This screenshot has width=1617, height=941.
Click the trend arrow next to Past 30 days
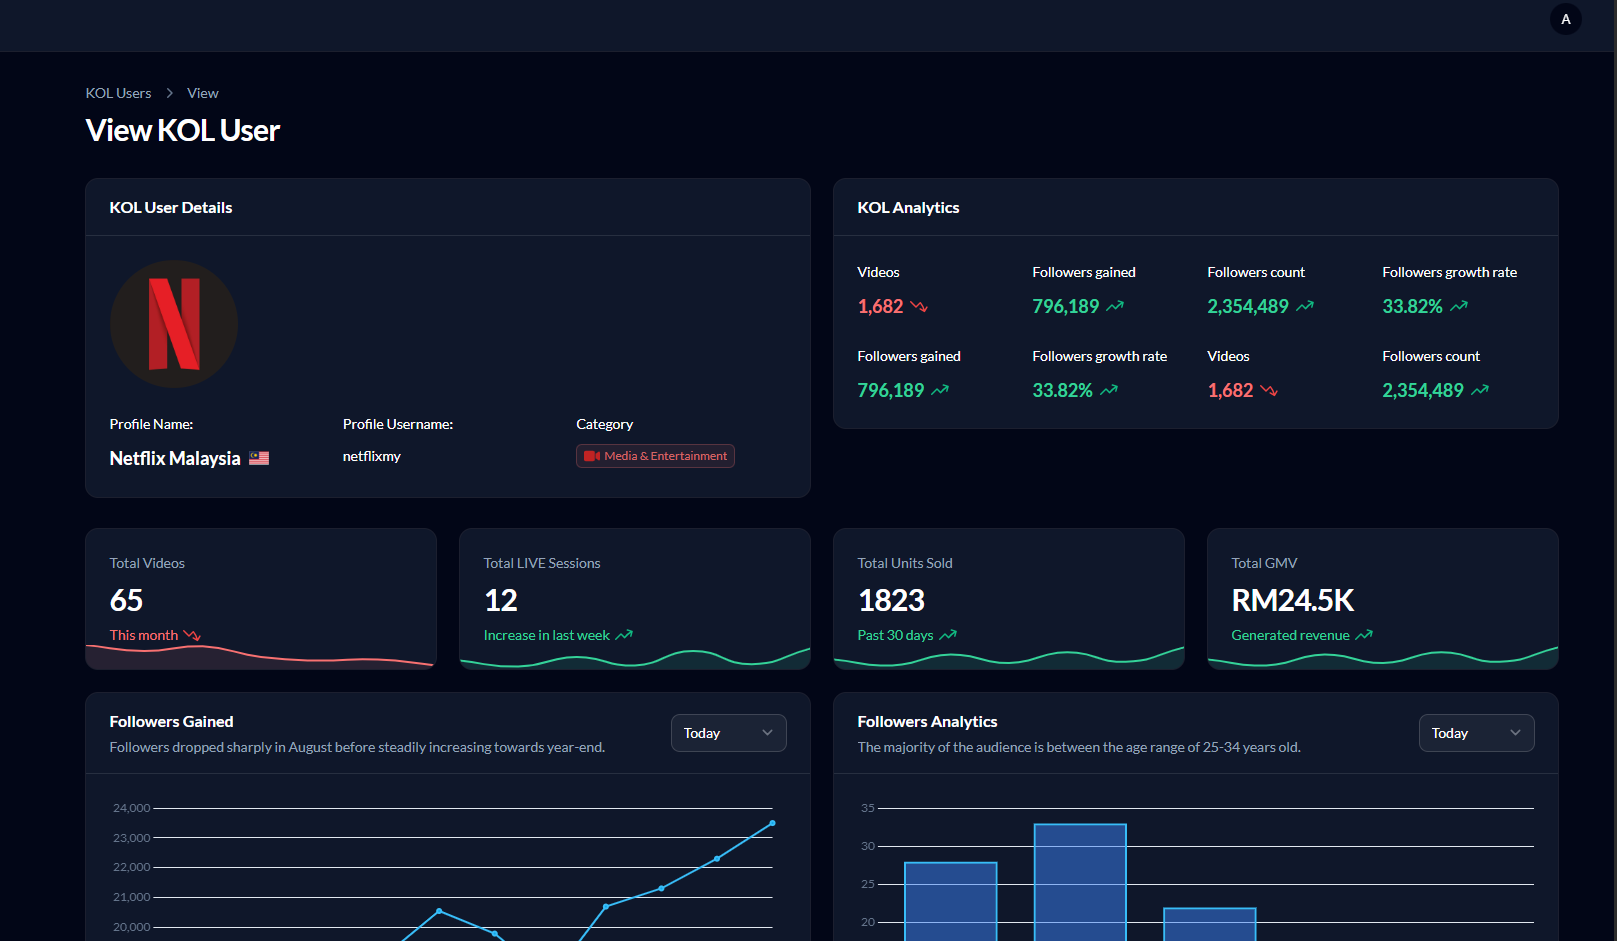pyautogui.click(x=948, y=636)
